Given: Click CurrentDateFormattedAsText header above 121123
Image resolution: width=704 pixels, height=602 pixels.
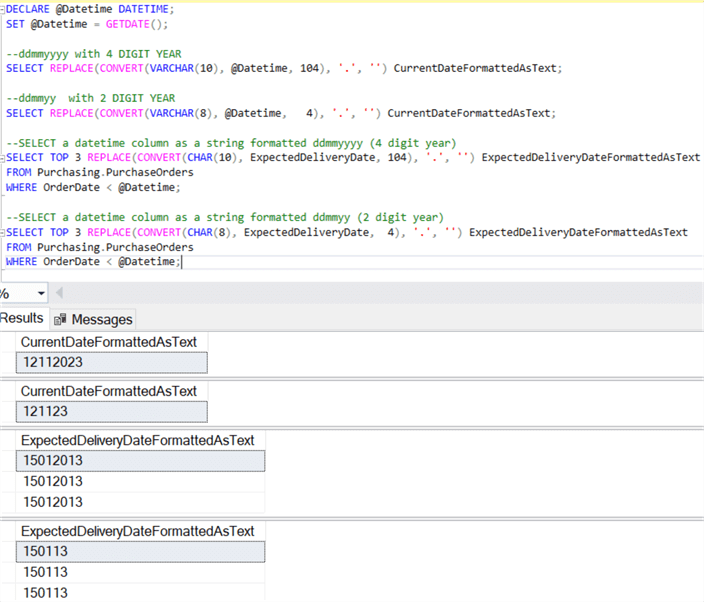Looking at the screenshot, I should [x=108, y=391].
